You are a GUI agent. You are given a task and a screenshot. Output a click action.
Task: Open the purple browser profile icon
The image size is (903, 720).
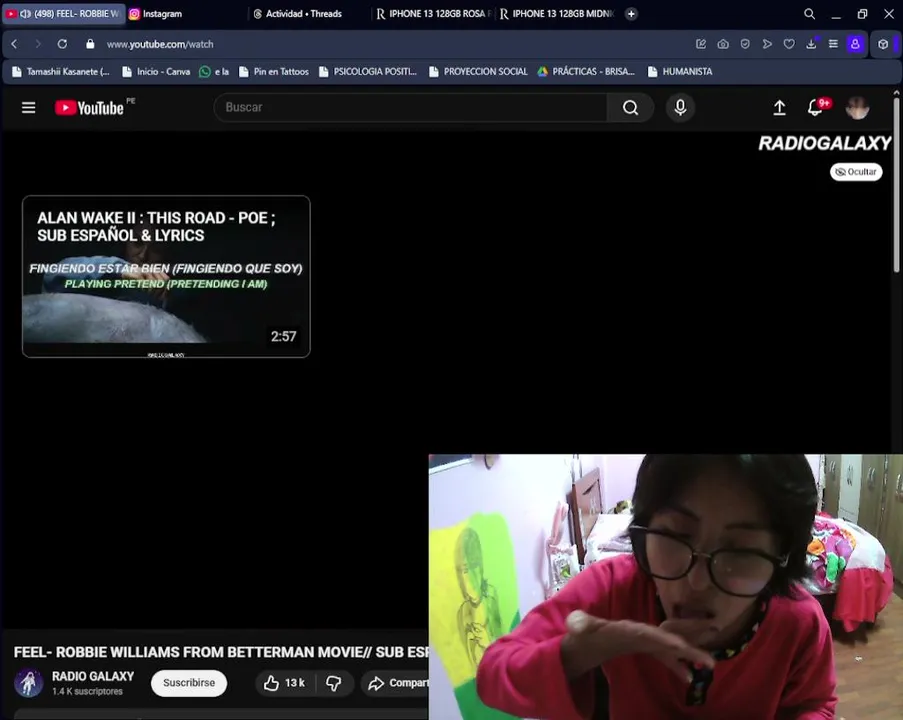[x=855, y=44]
